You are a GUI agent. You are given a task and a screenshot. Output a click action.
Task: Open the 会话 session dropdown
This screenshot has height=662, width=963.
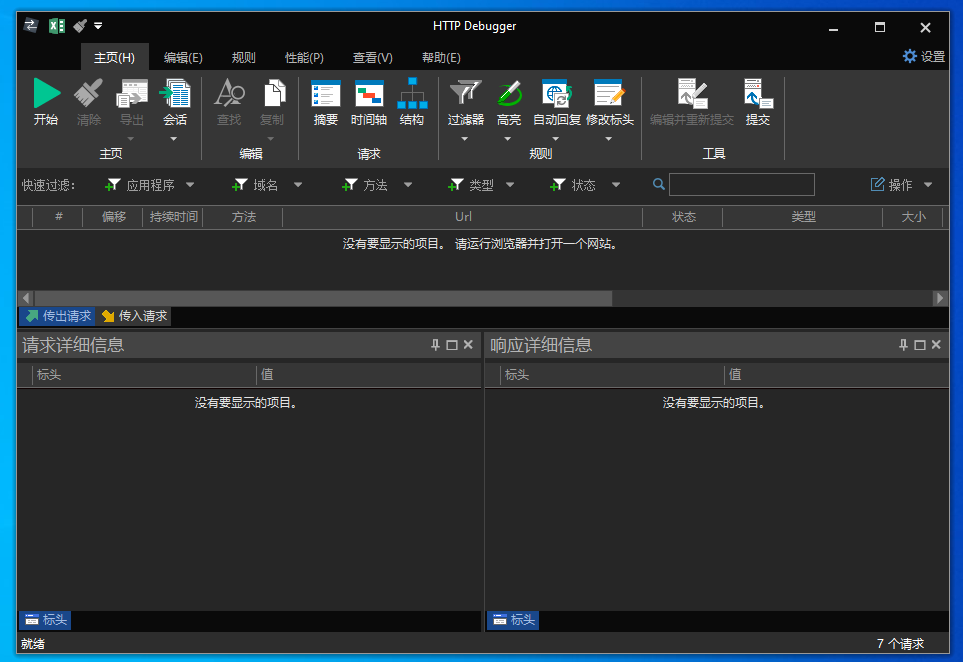174,139
